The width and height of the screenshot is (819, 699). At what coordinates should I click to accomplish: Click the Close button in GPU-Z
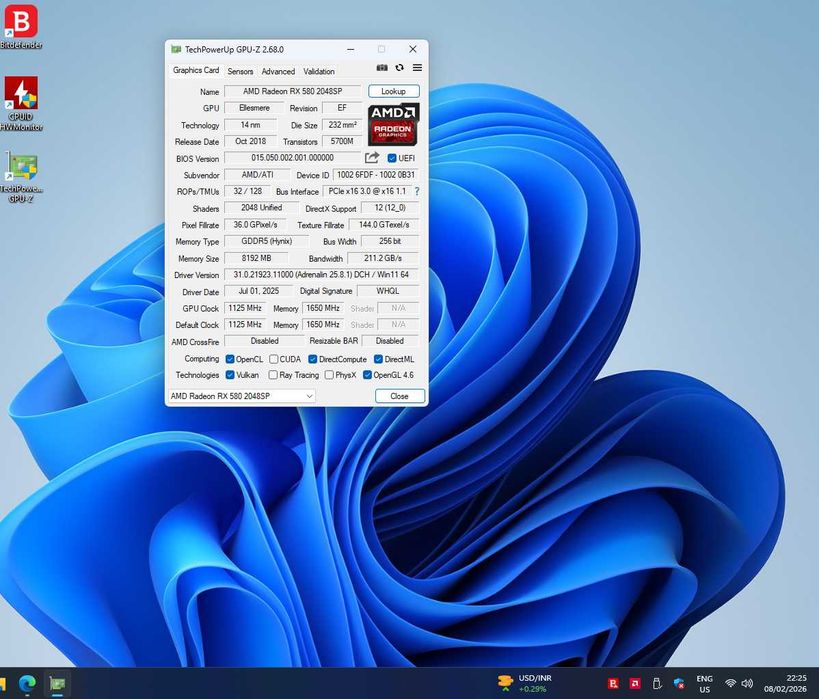coord(399,396)
